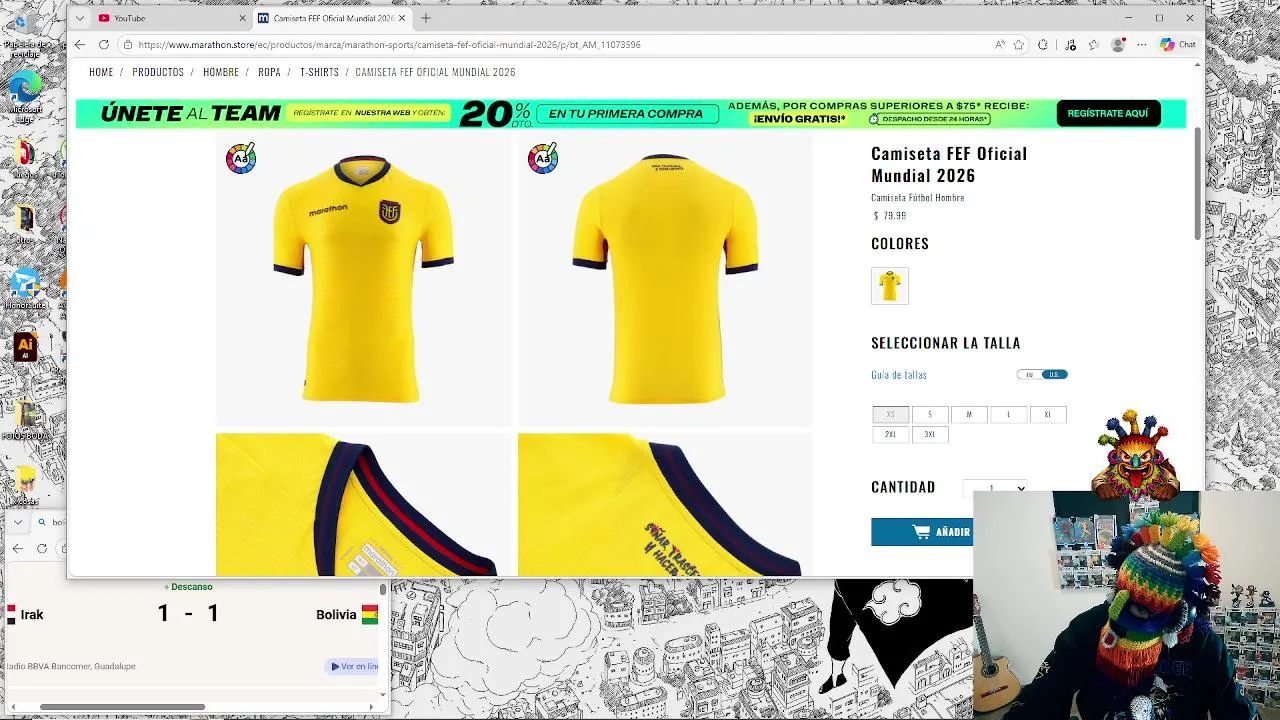The width and height of the screenshot is (1280, 720).
Task: Click the Bolivia team name
Action: click(x=336, y=615)
